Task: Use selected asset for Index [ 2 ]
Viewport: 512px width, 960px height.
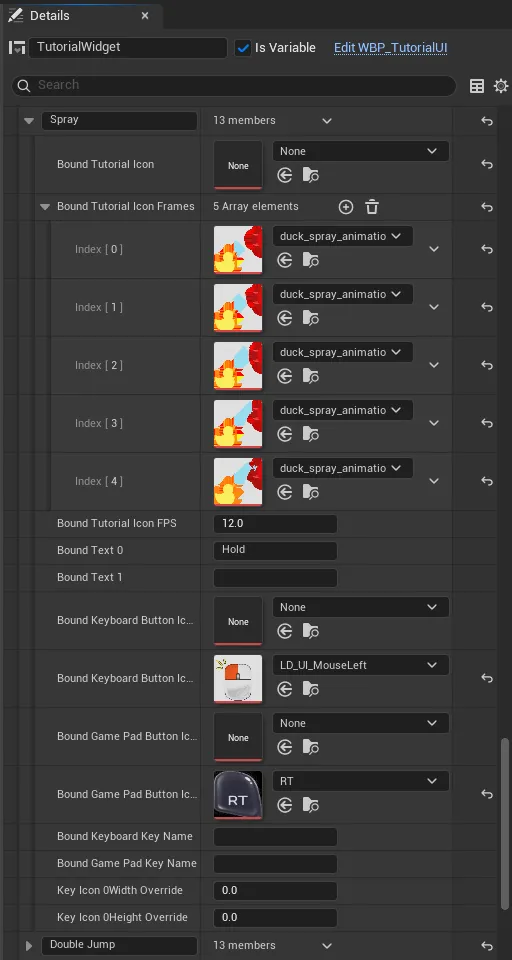Action: tap(285, 376)
